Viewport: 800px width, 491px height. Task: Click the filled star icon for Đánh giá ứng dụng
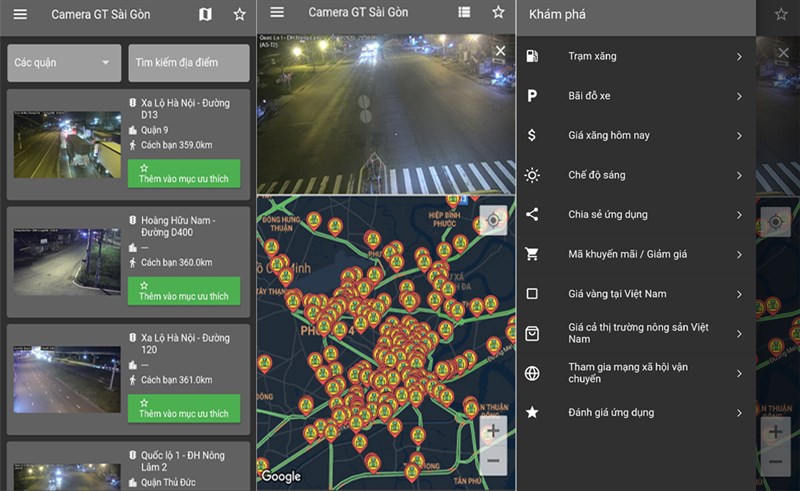click(532, 412)
